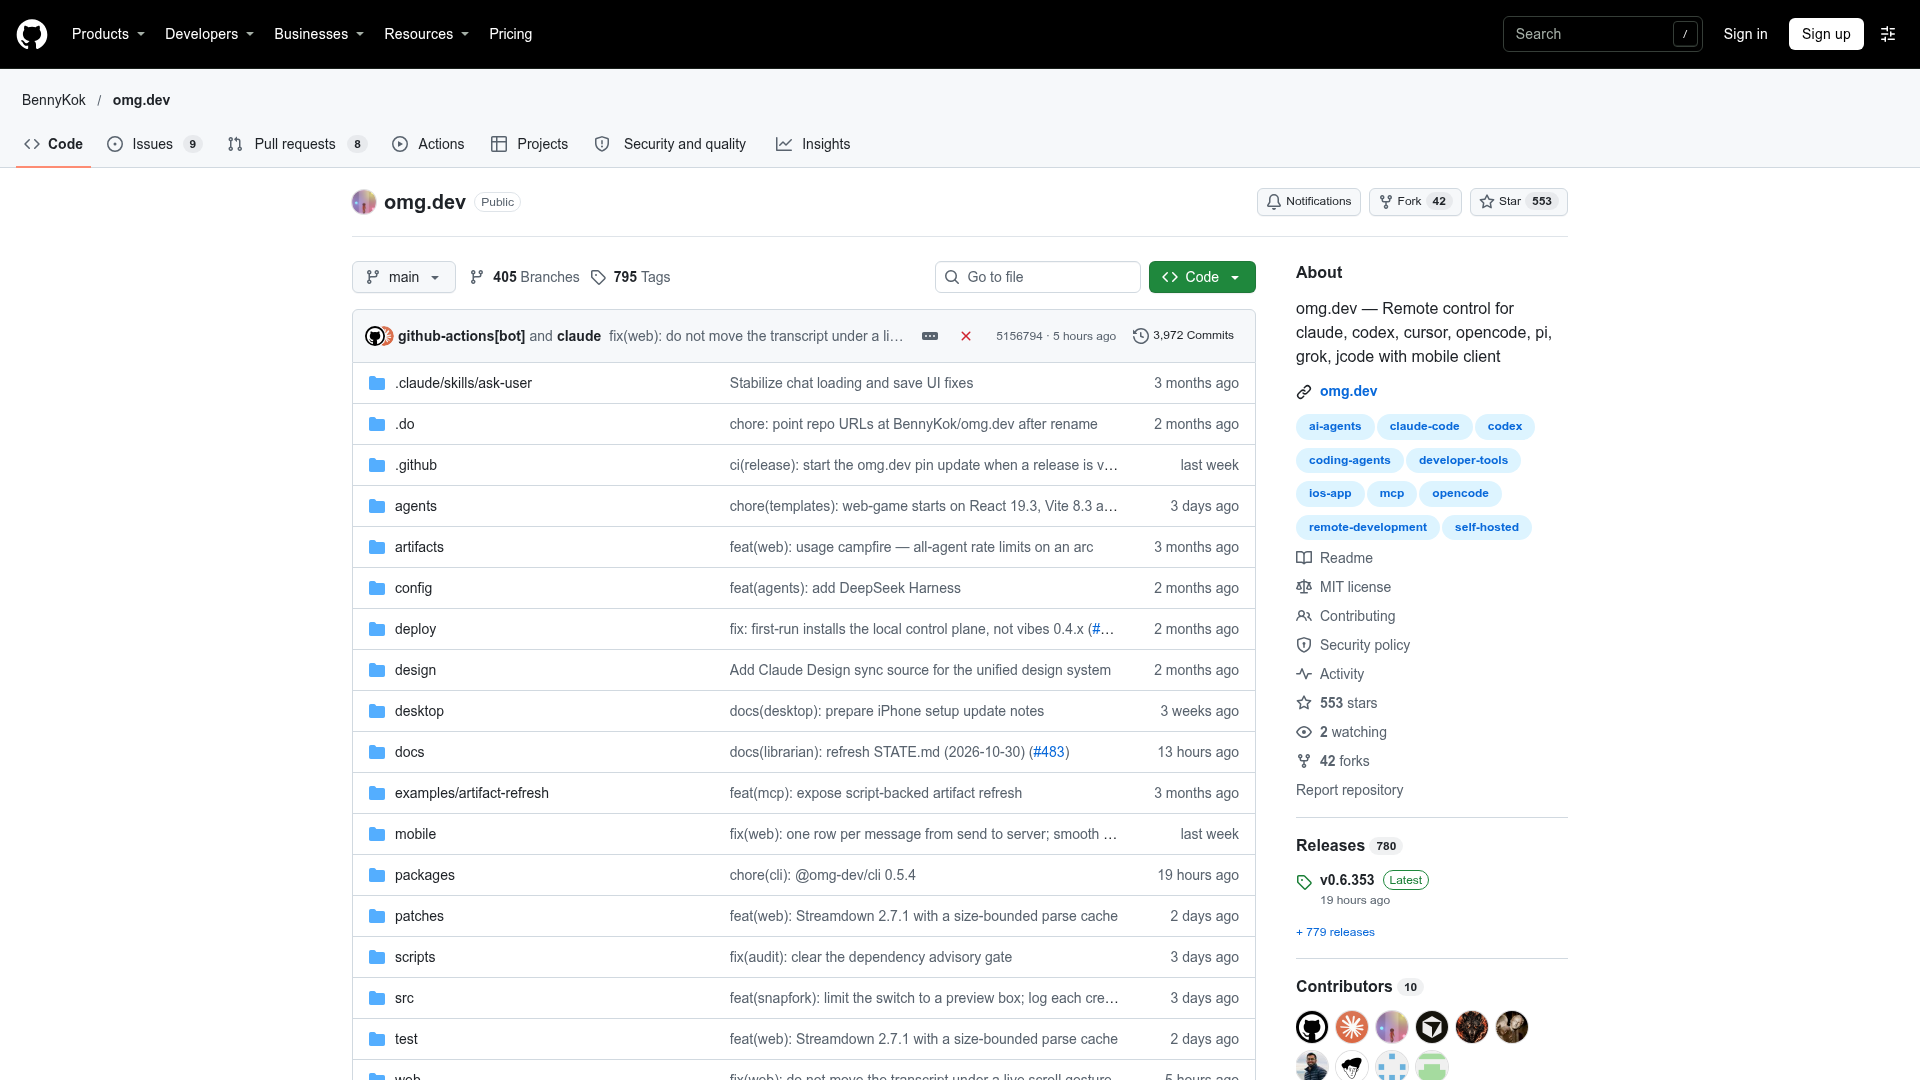The image size is (1920, 1080).
Task: Check the failed status red X icon
Action: [x=966, y=336]
